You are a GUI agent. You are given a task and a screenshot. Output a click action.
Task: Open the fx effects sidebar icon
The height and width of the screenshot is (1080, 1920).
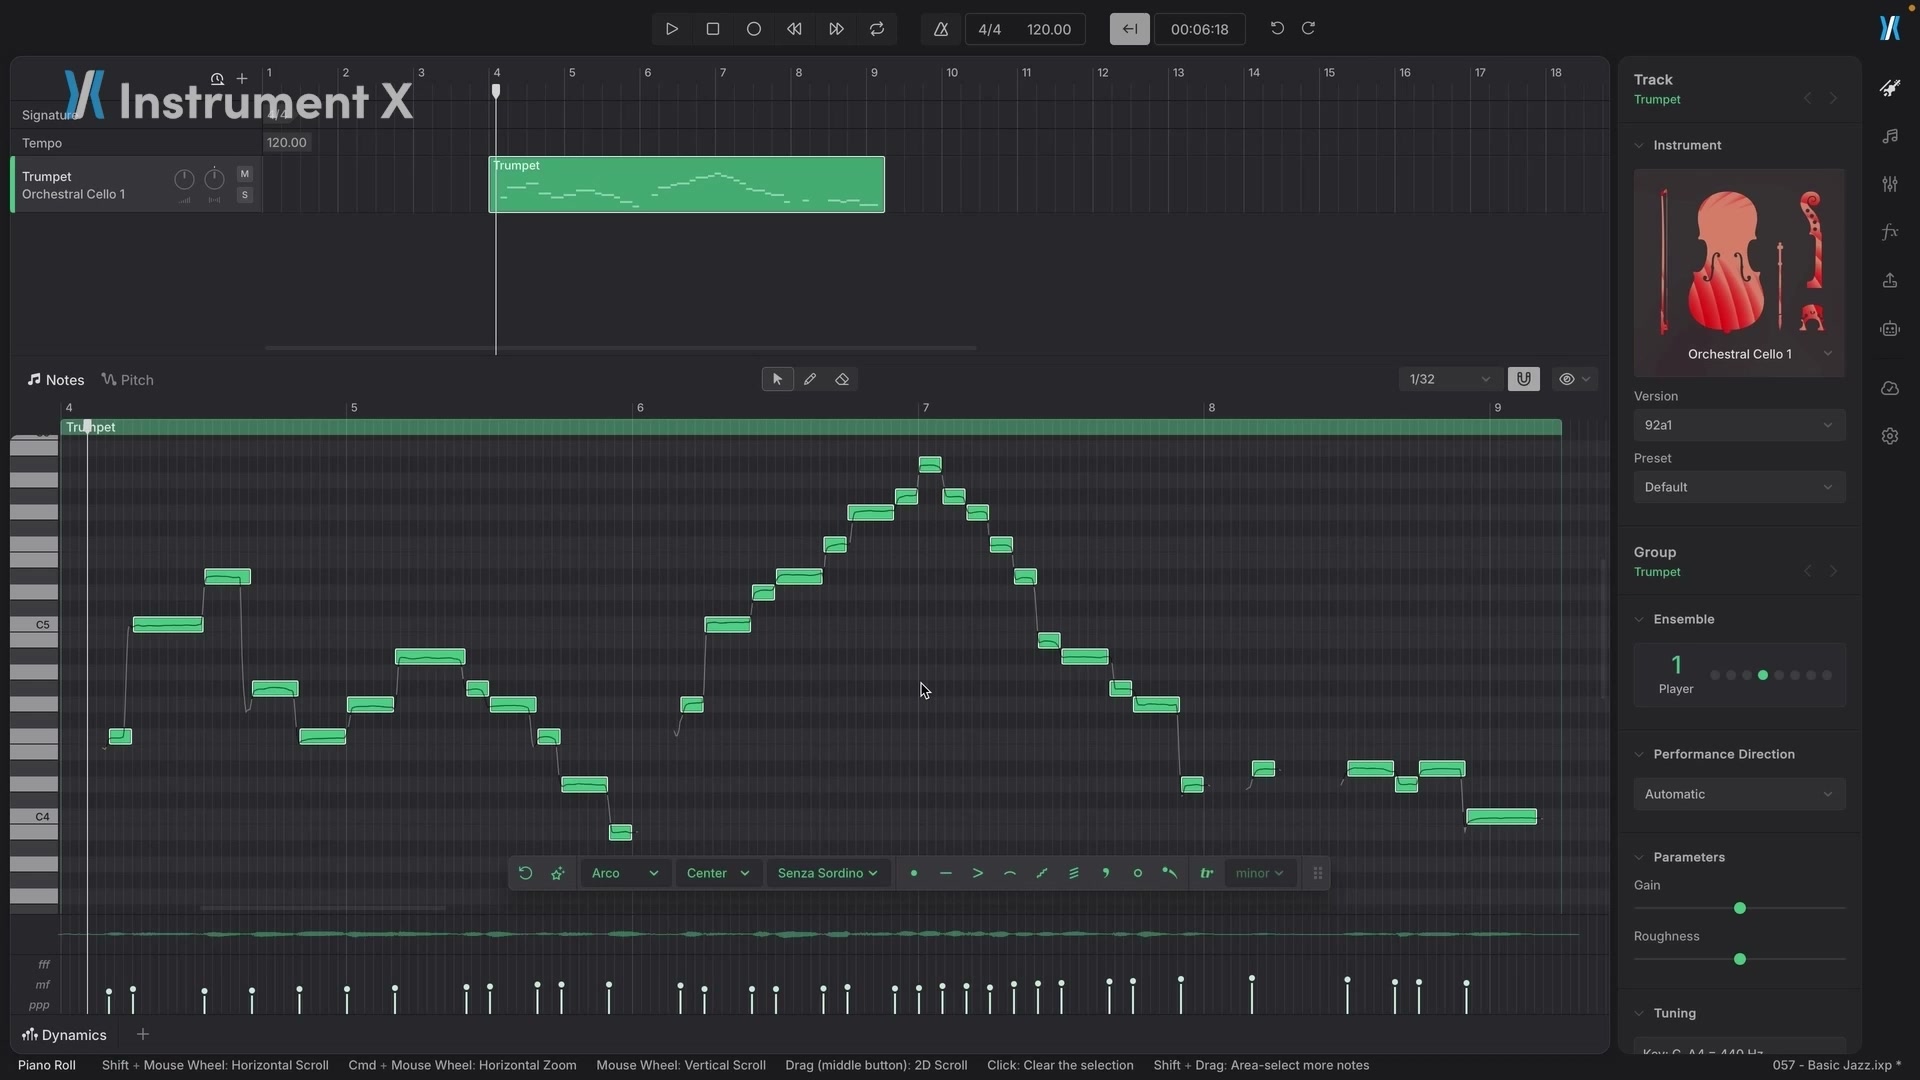1890,232
